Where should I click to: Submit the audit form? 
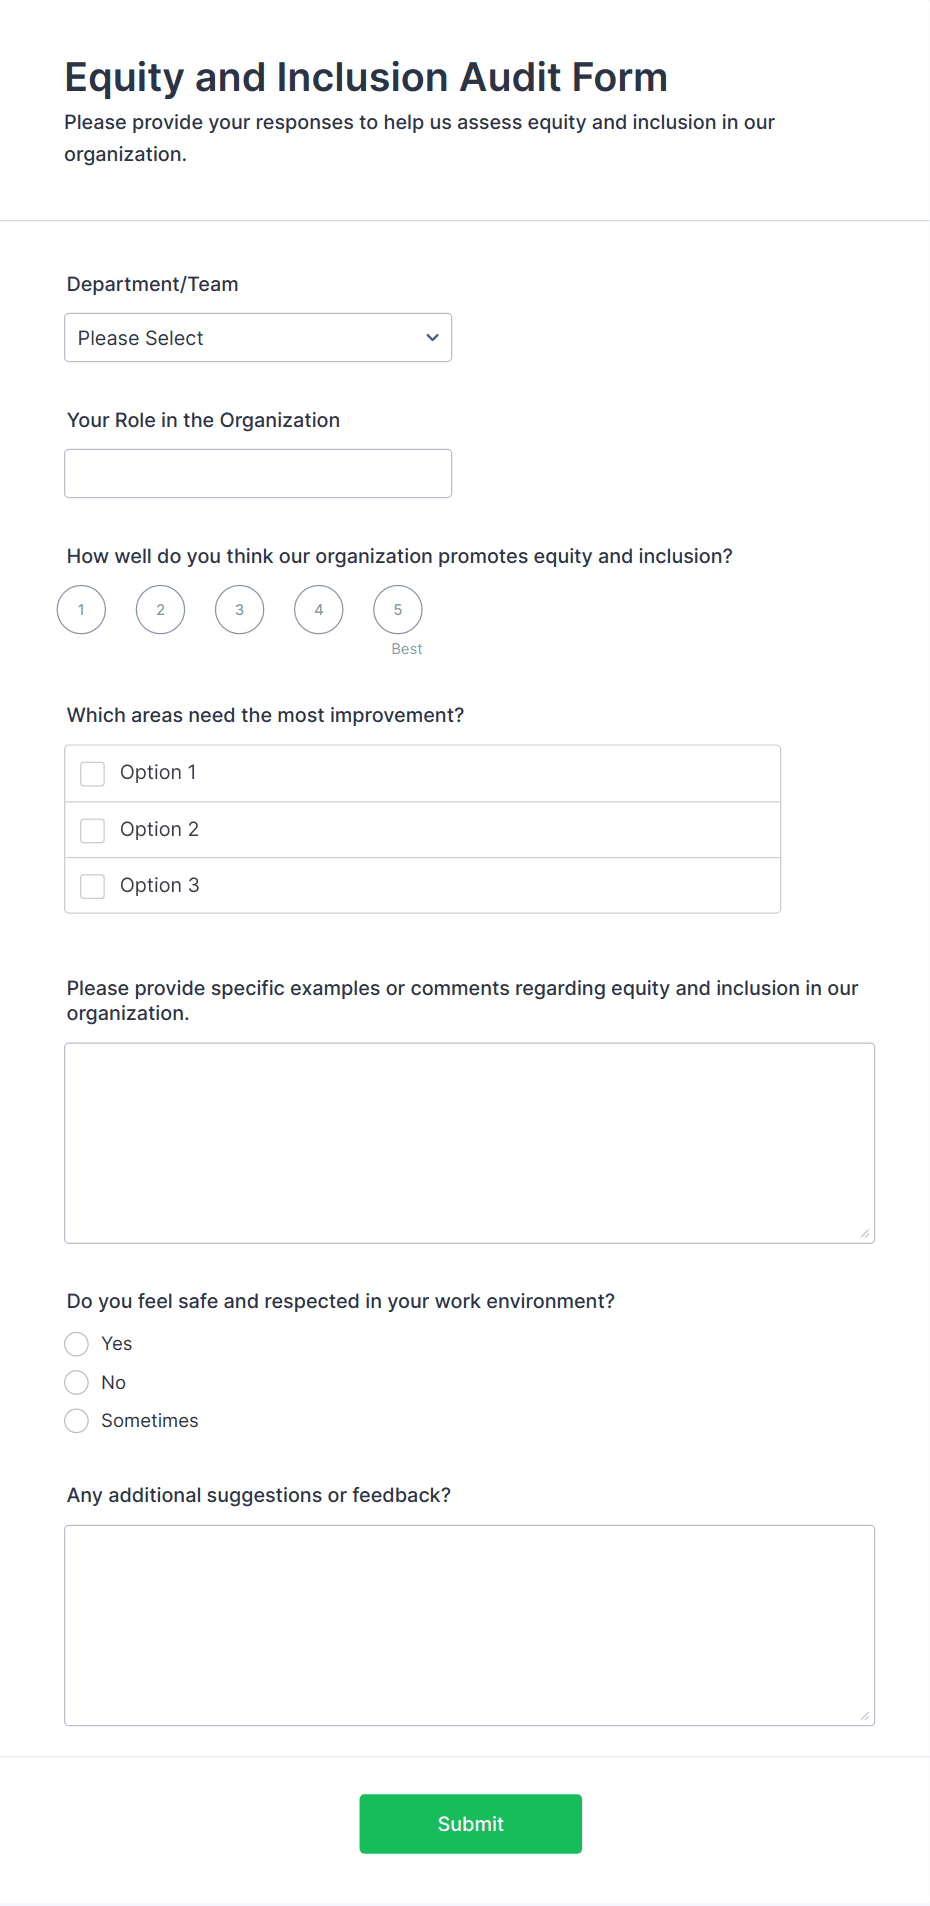coord(470,1824)
